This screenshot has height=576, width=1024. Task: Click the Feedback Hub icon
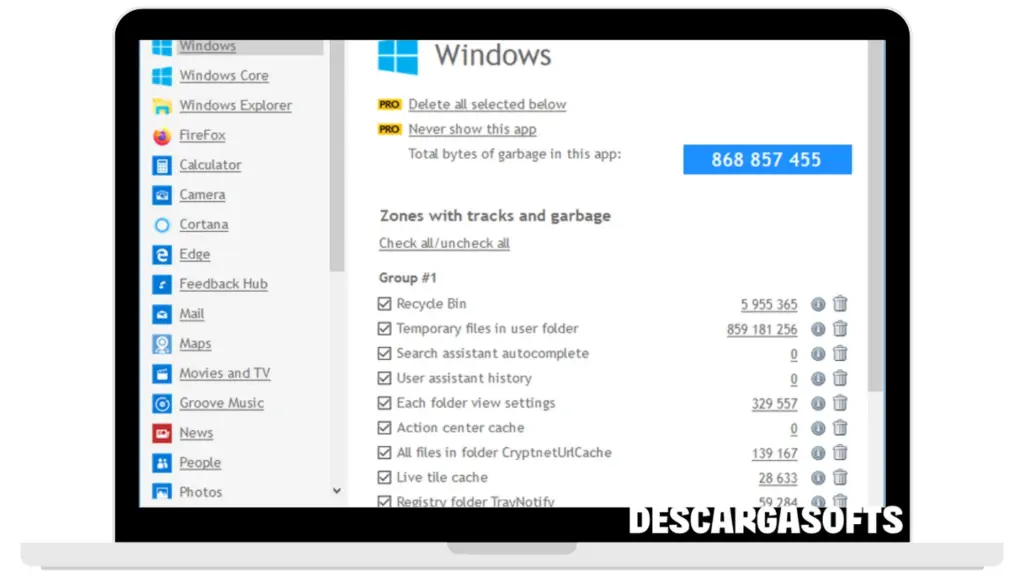coord(162,285)
